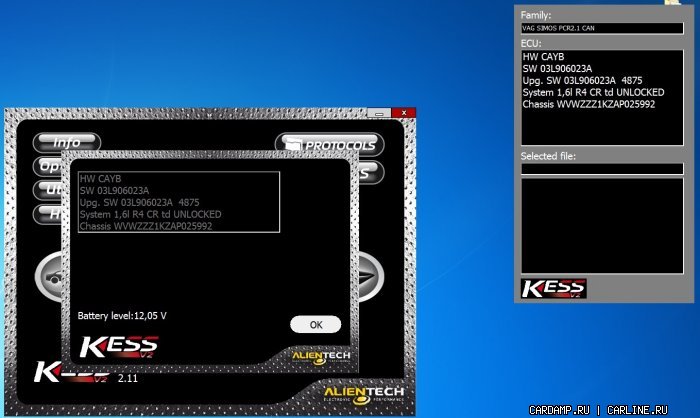Click 'System 1,6l R4 CR td UNLOCKED' in side panel

[x=593, y=92]
